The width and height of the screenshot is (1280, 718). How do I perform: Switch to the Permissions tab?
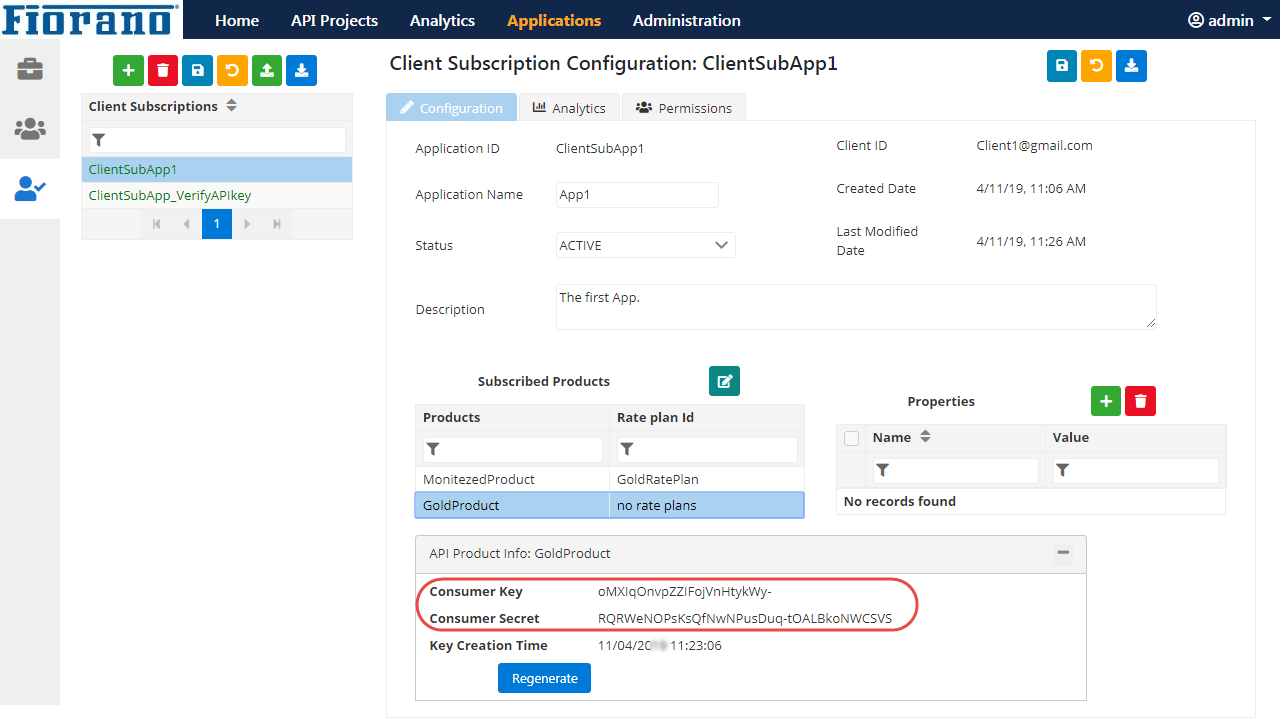[684, 108]
